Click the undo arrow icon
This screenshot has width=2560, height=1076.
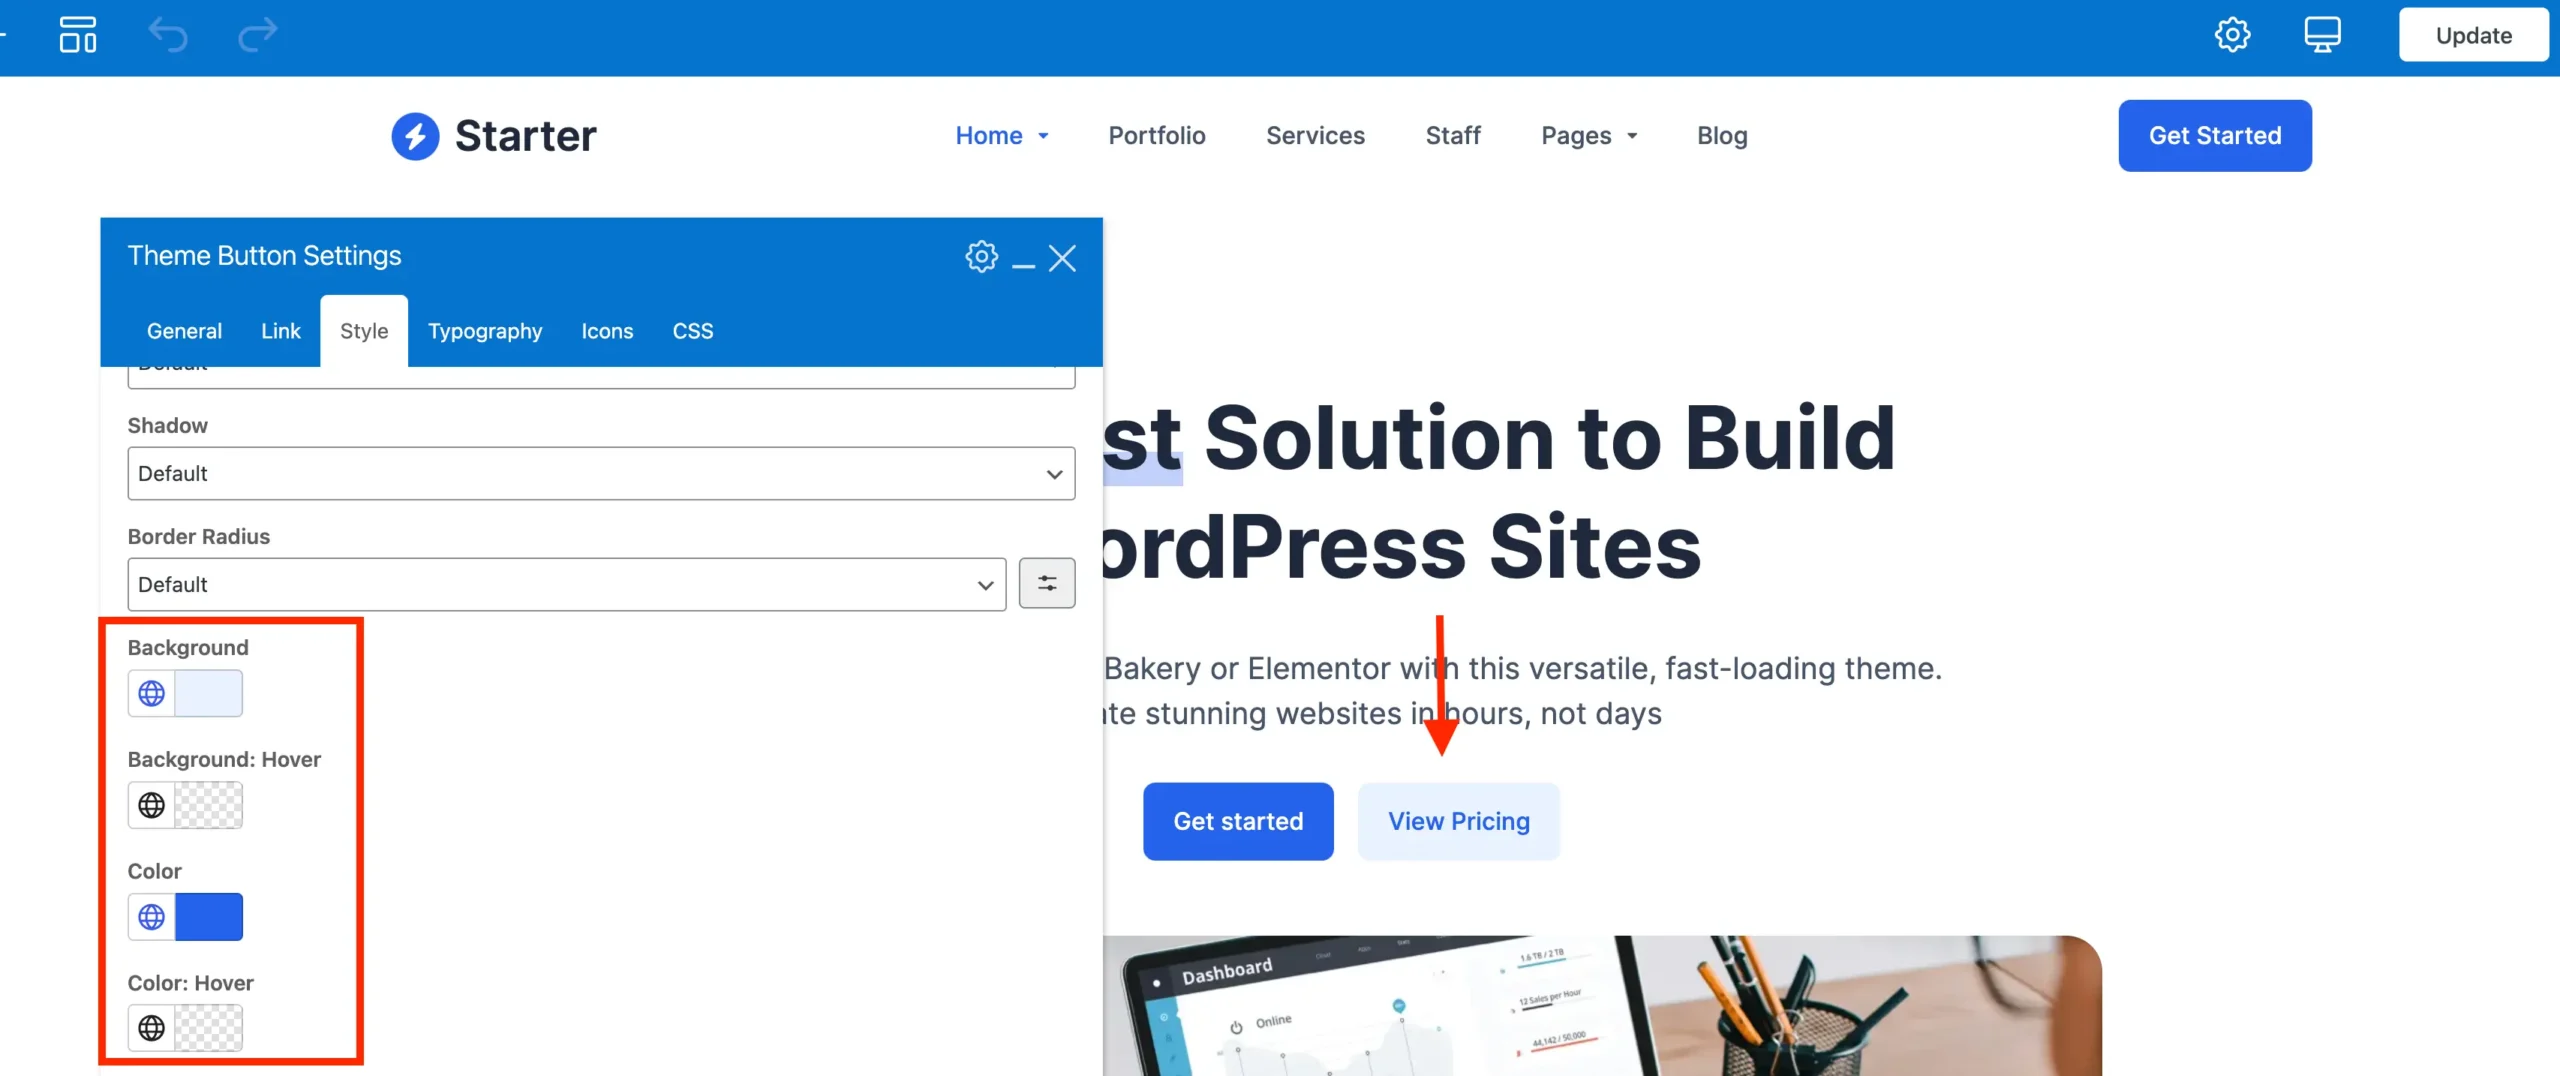[168, 35]
